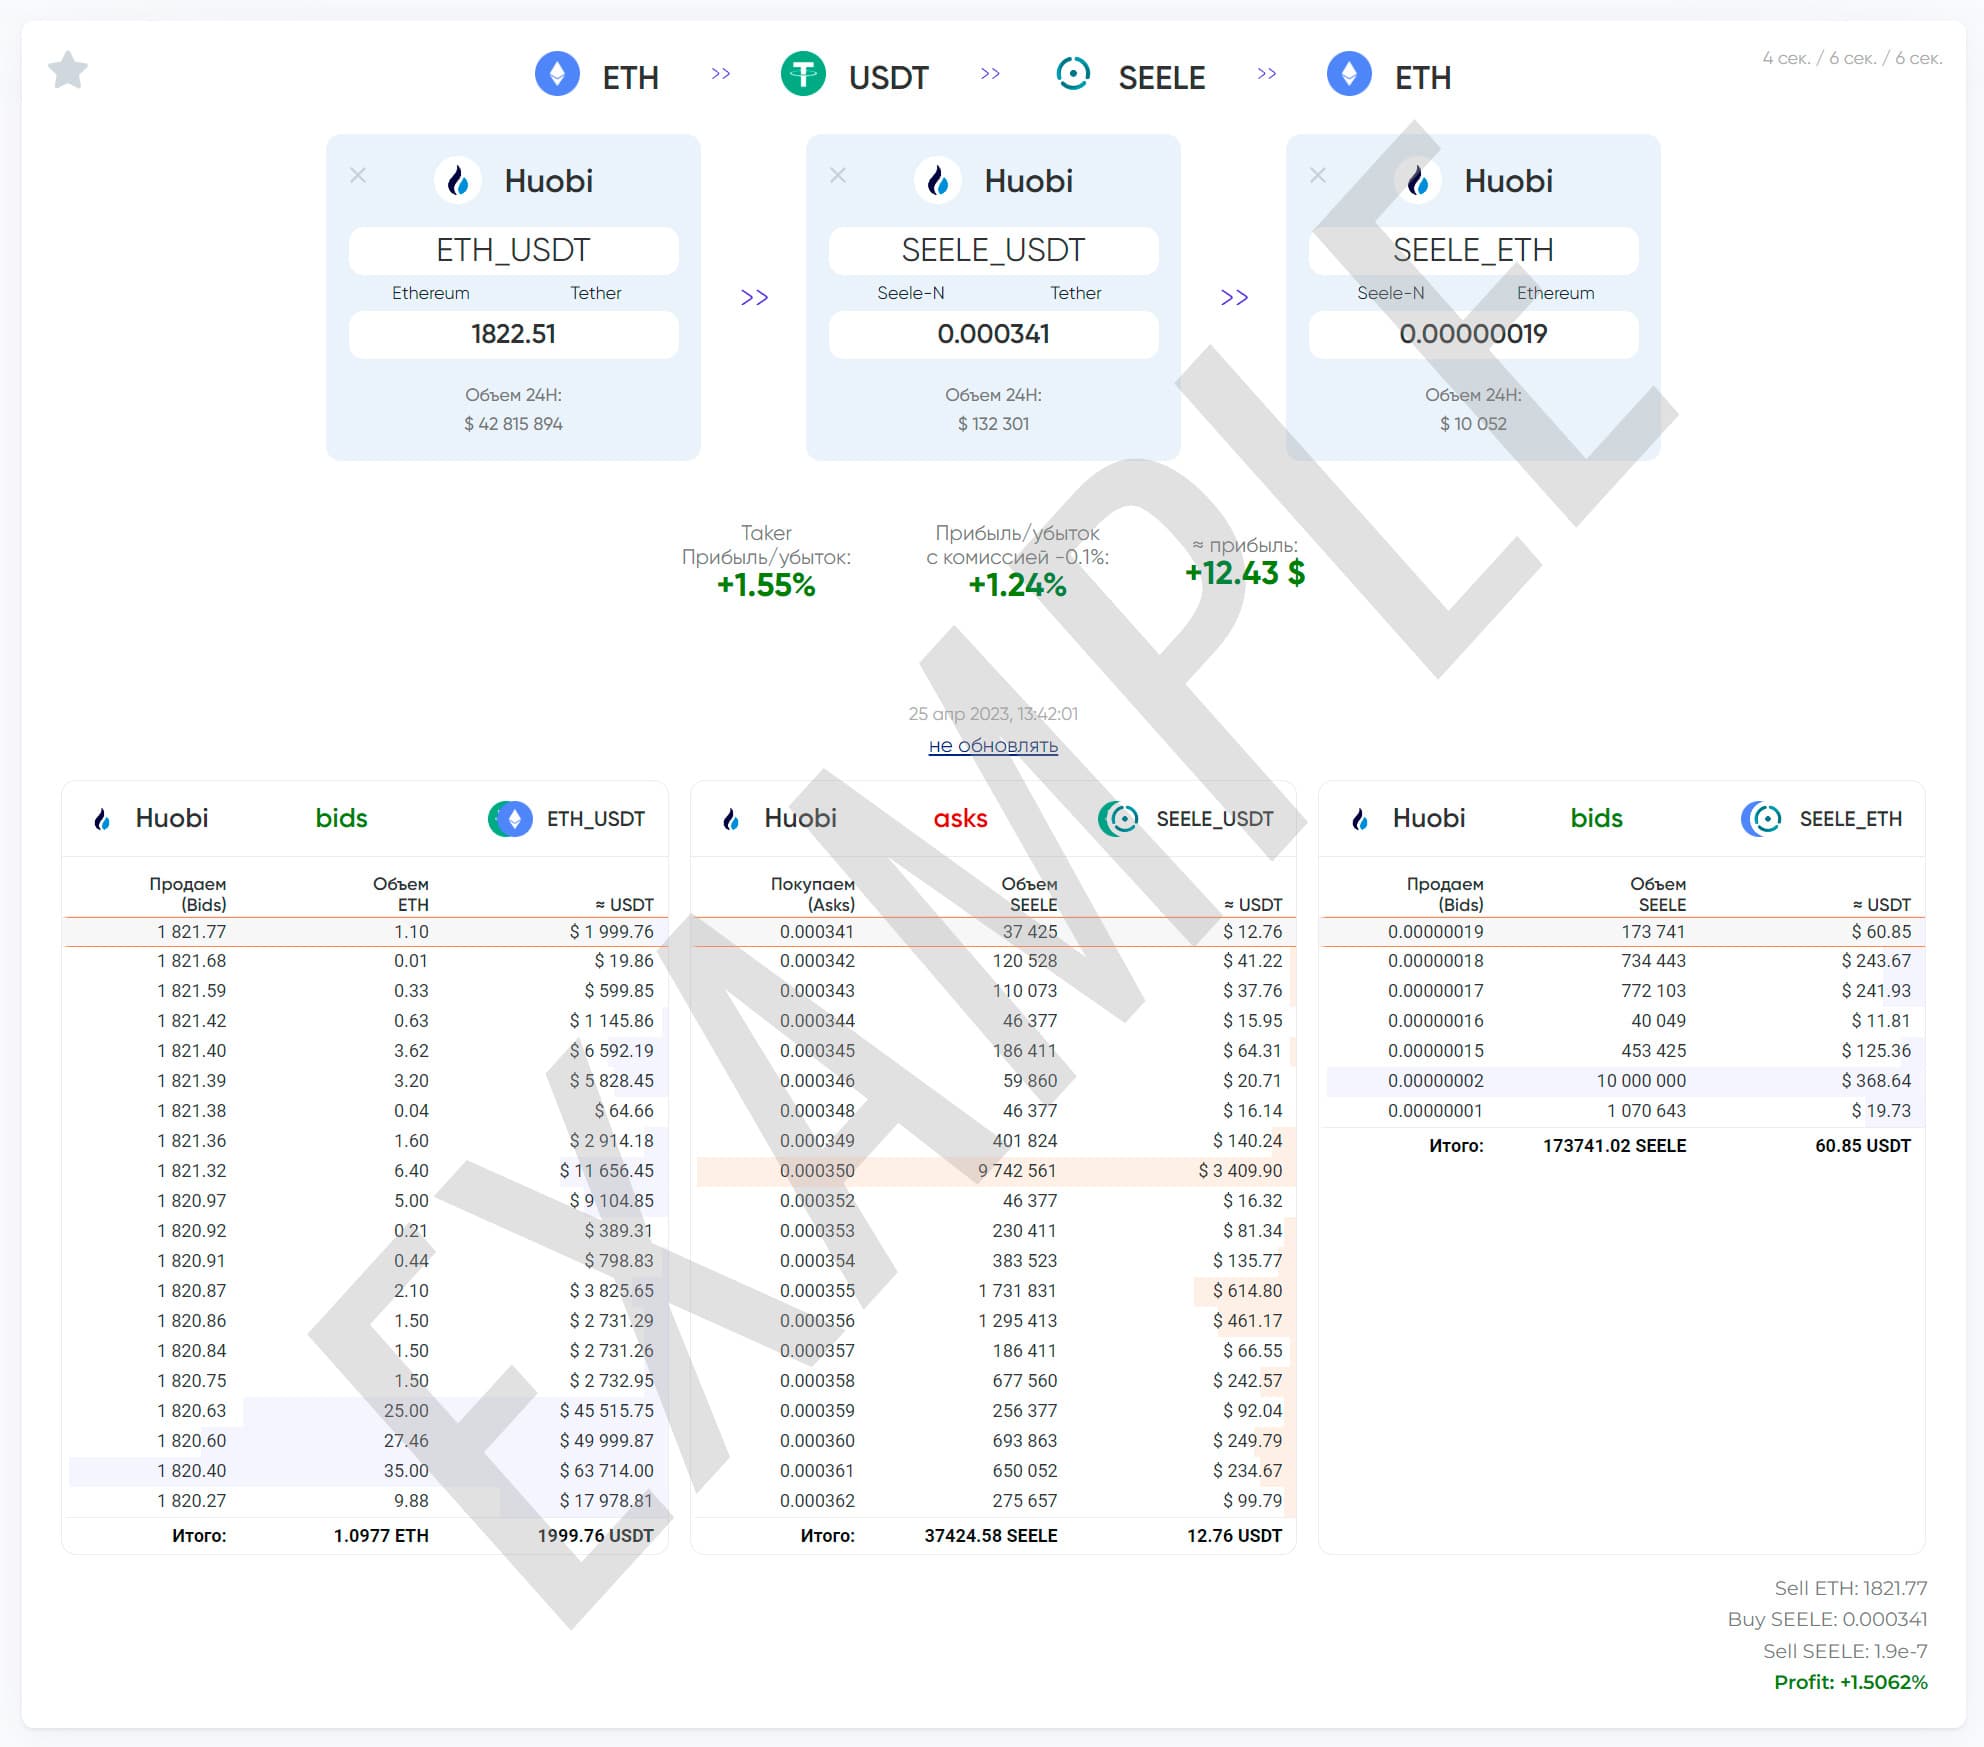Screen dimensions: 1984x1747
Task: Click the refresh timing text at top right
Action: click(x=1852, y=58)
